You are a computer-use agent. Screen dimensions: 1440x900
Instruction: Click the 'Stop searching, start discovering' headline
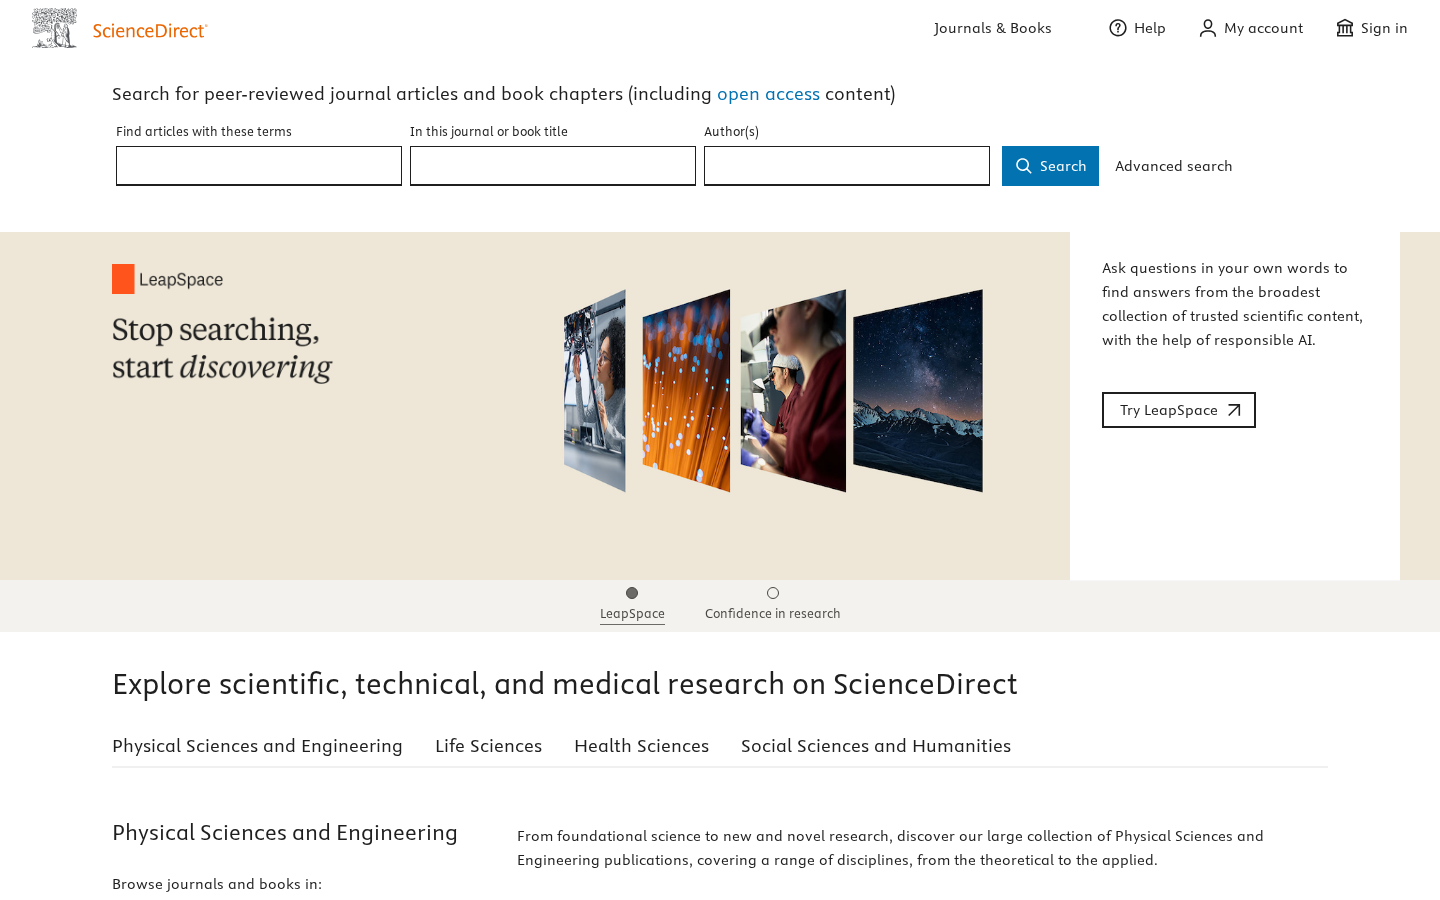tap(222, 348)
